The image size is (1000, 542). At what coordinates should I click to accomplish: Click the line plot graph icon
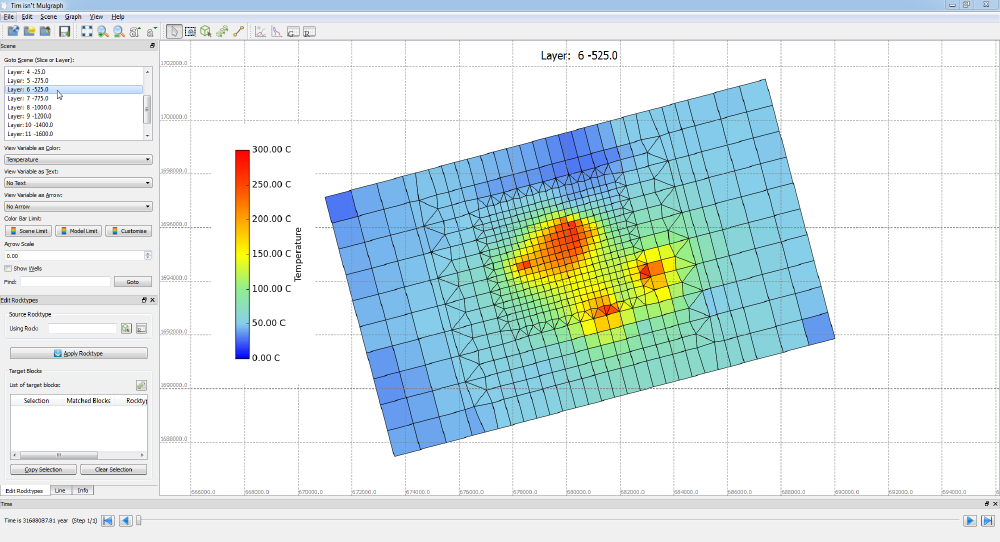tap(260, 31)
